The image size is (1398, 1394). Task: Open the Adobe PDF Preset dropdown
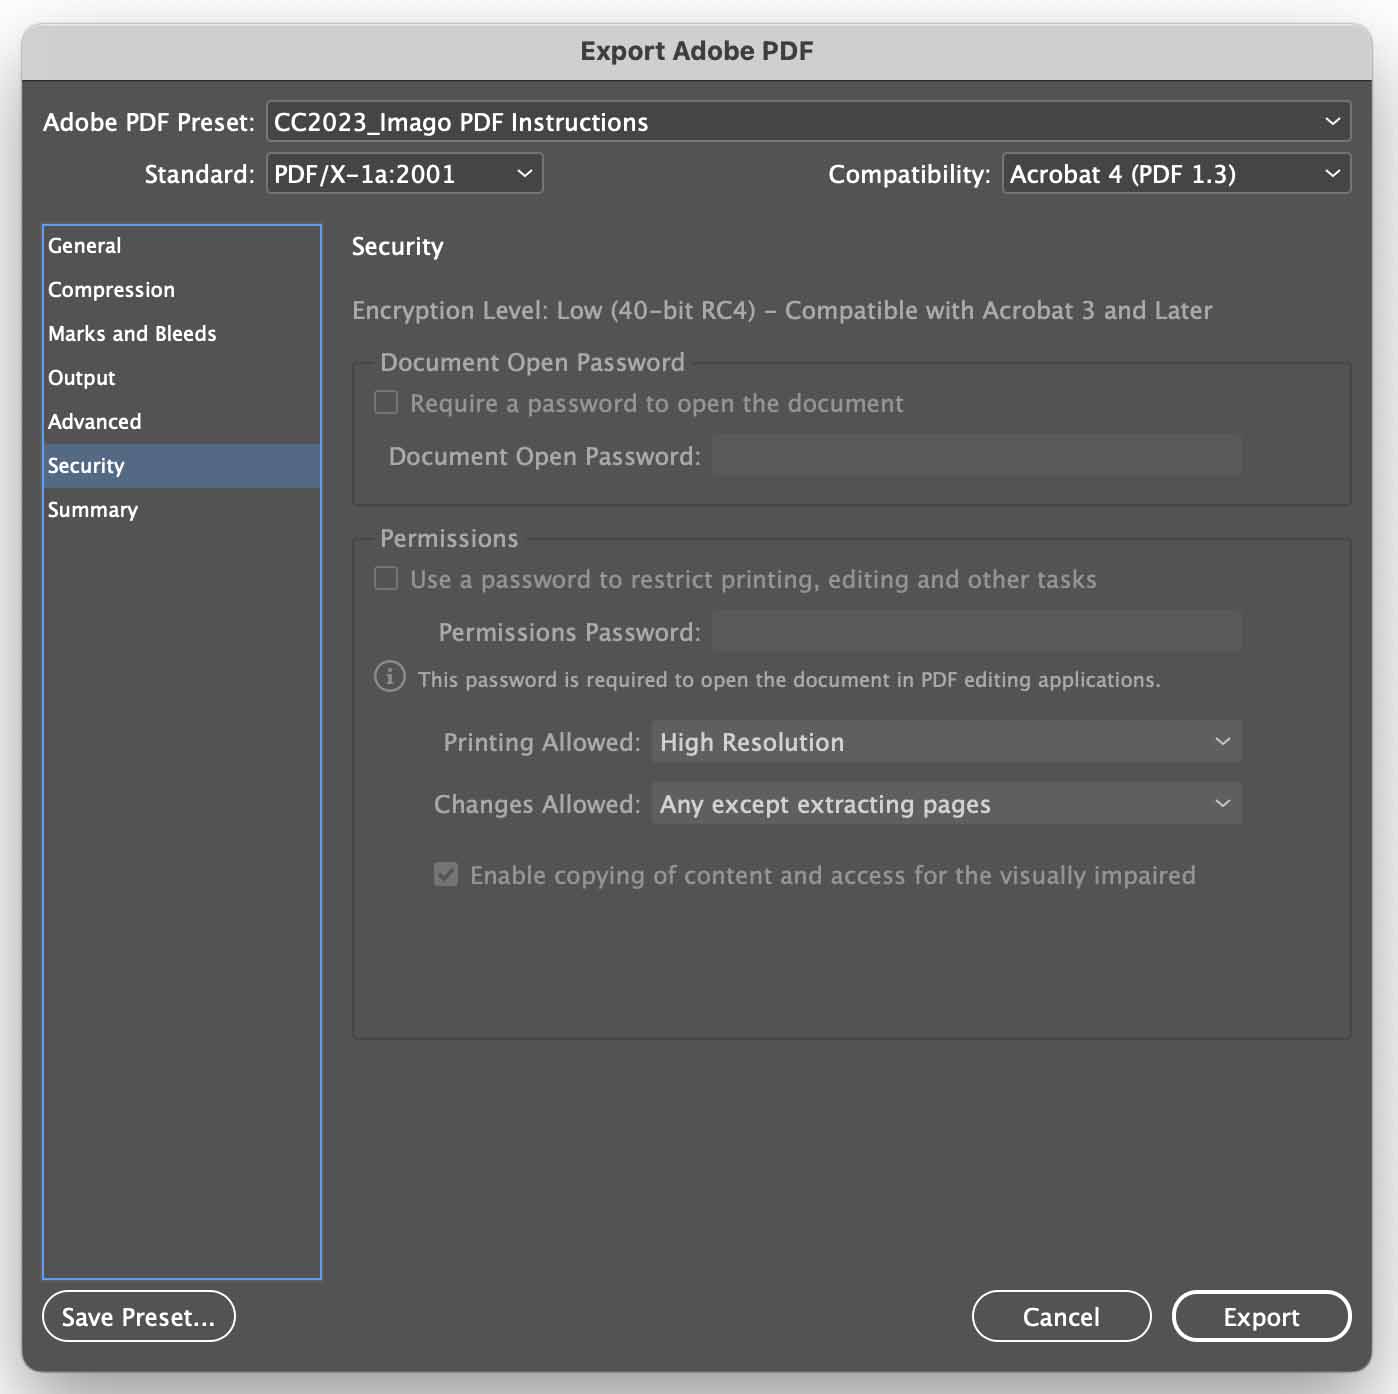[x=808, y=122]
